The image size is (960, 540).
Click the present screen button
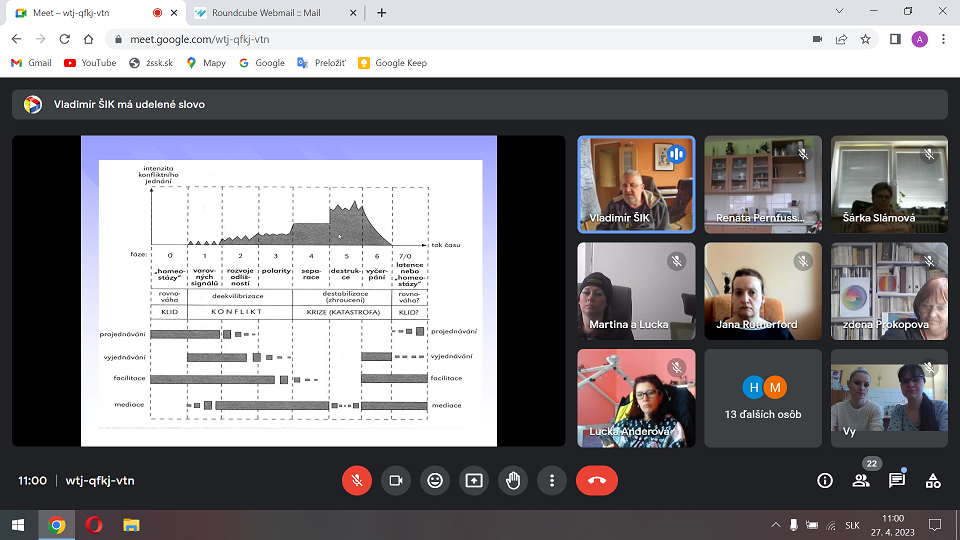[474, 480]
